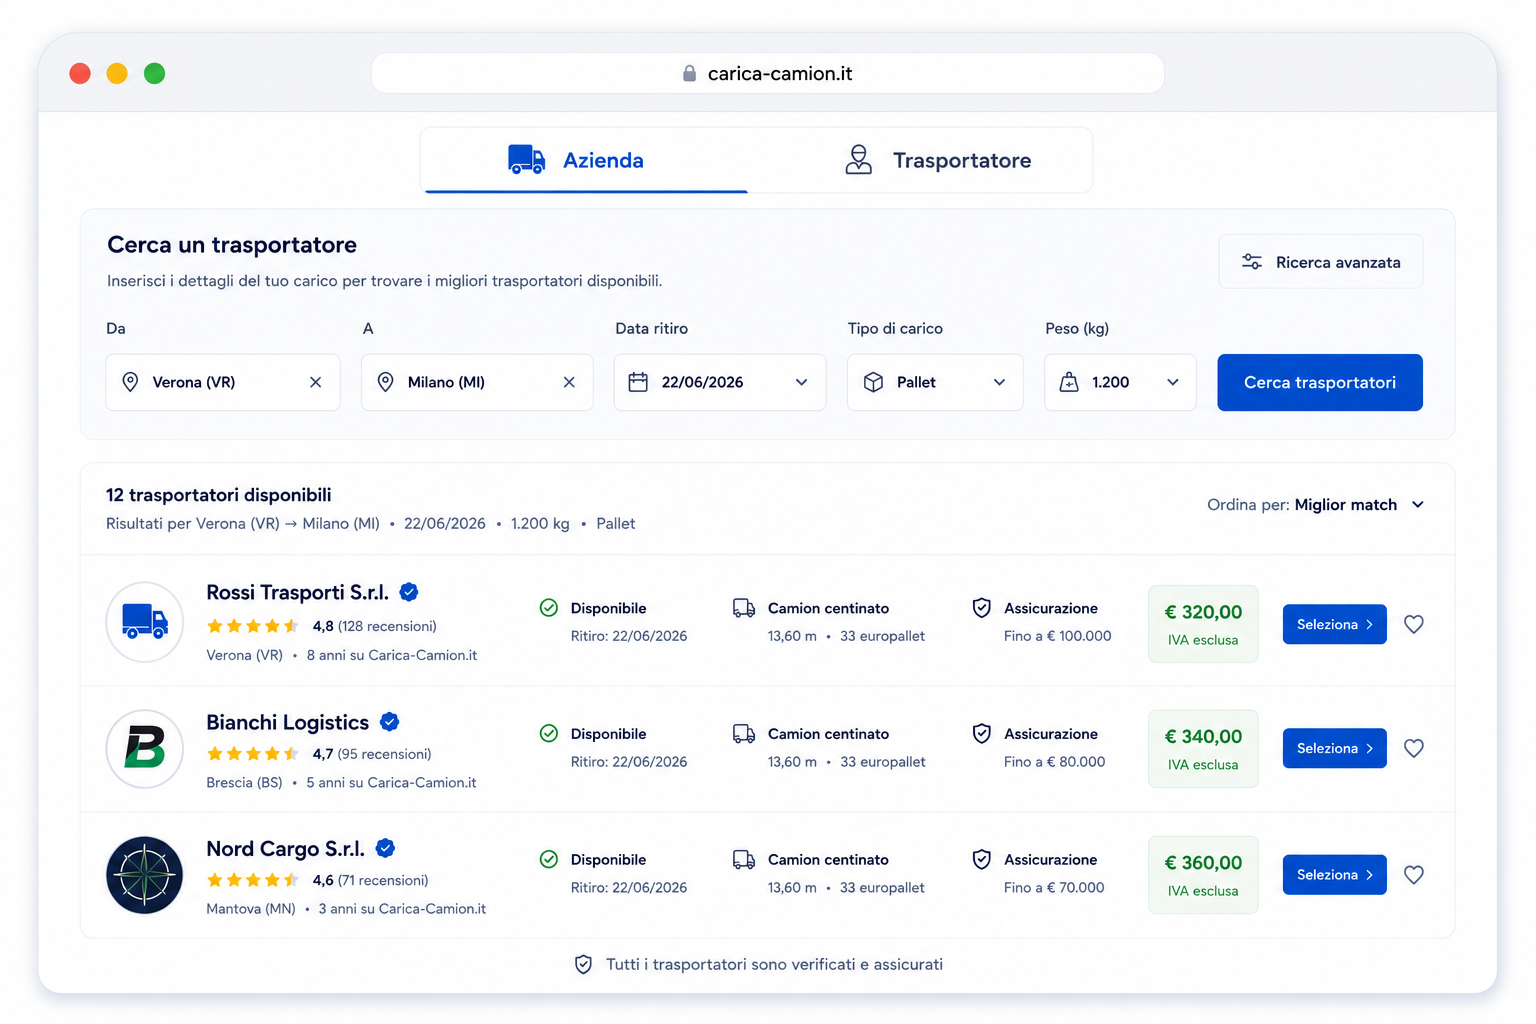Click "(128 recensioni)" for Rossi Trasporti
The image size is (1536, 1024).
point(387,626)
